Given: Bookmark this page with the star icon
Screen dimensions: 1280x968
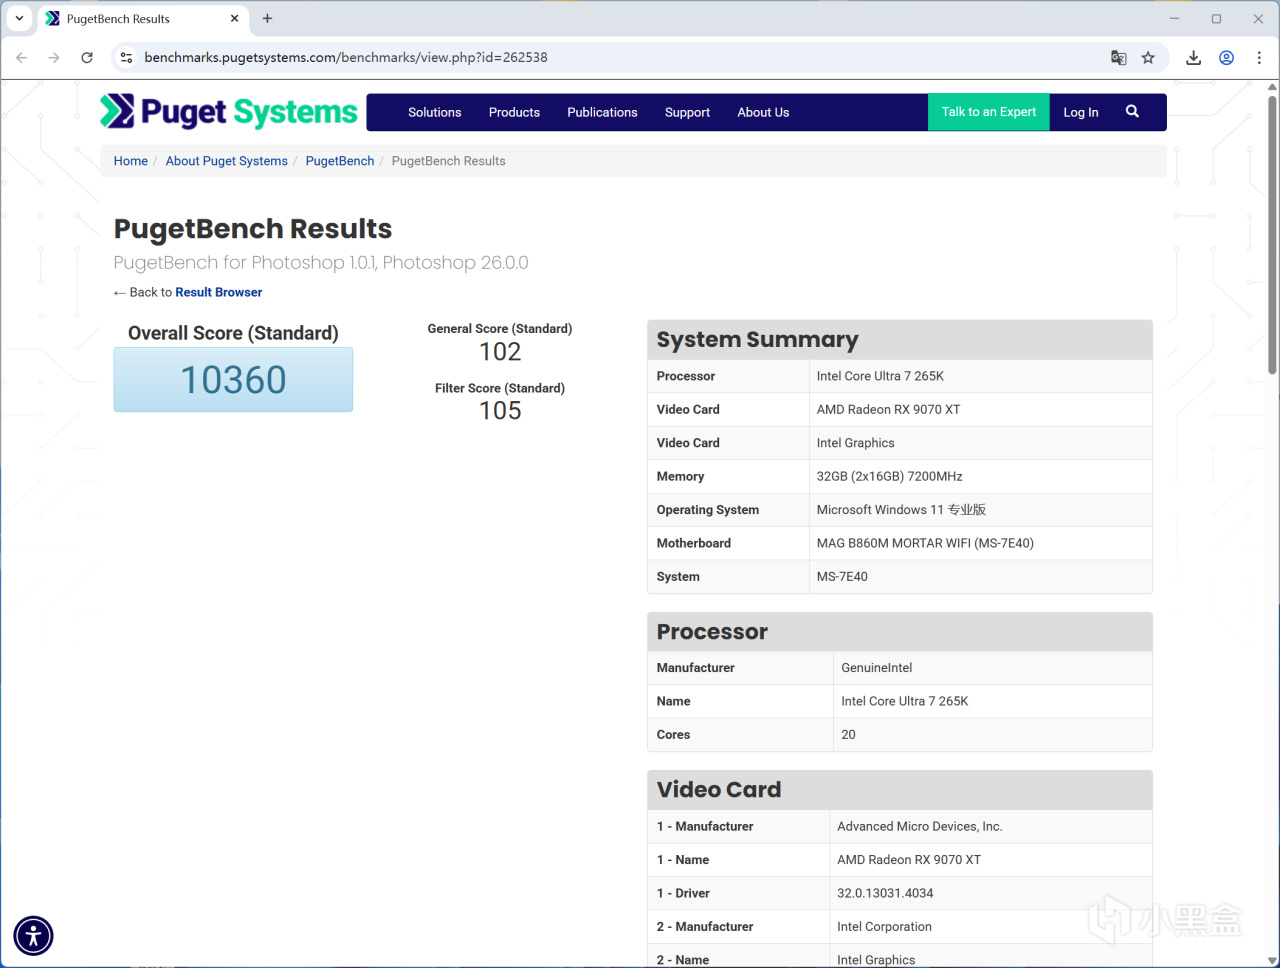Looking at the screenshot, I should coord(1148,58).
